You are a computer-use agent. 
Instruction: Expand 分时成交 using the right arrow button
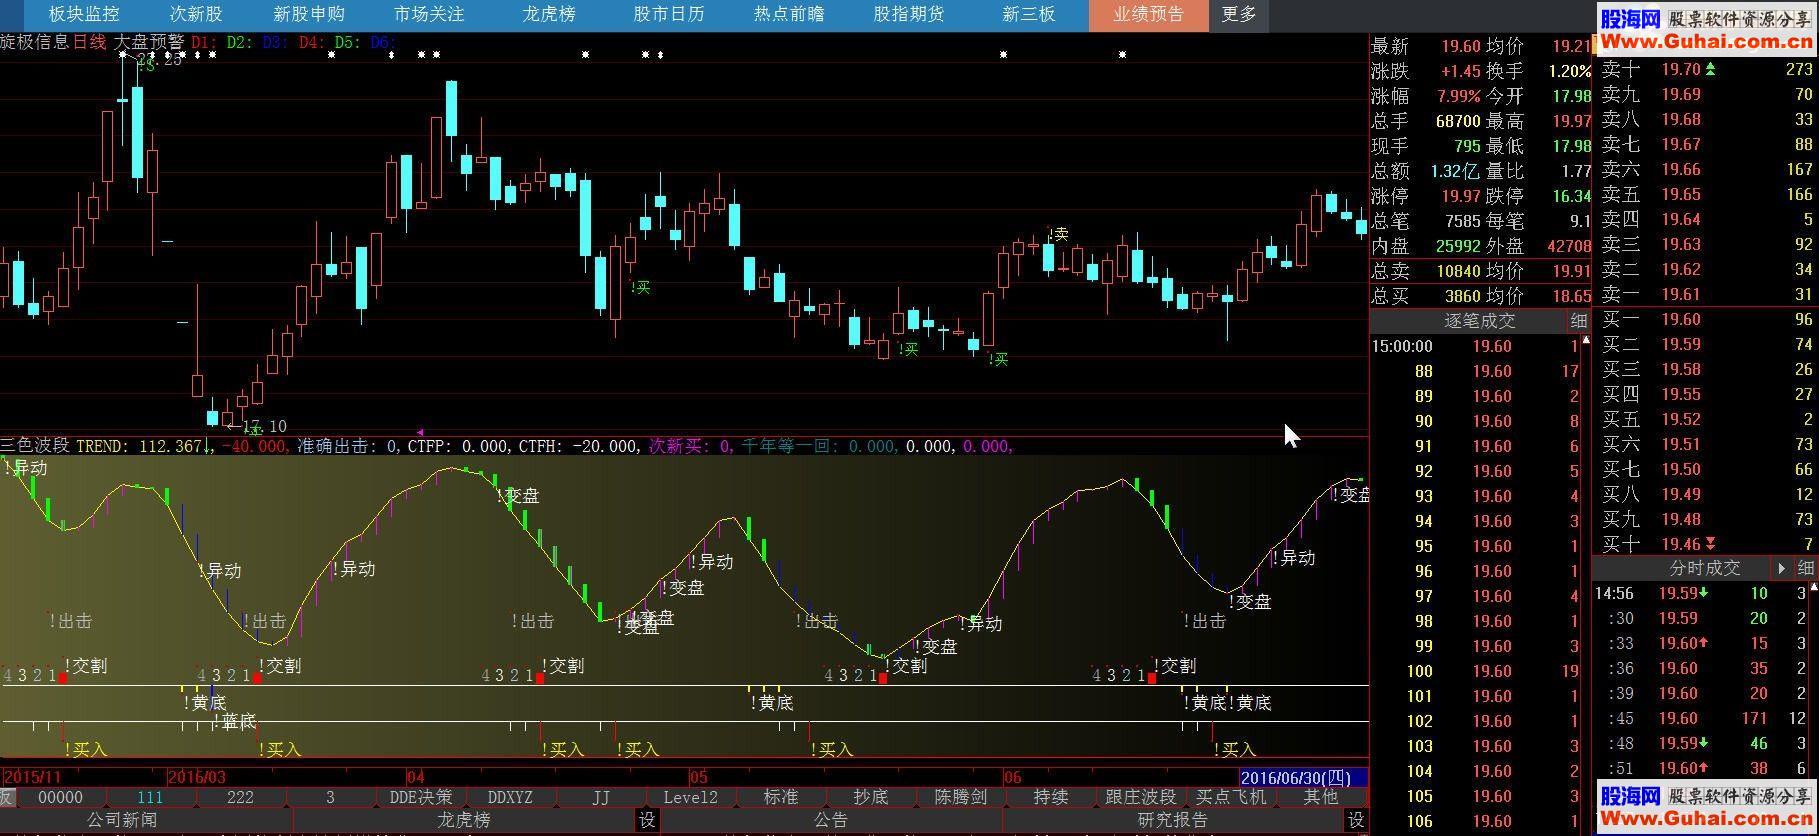click(1781, 568)
